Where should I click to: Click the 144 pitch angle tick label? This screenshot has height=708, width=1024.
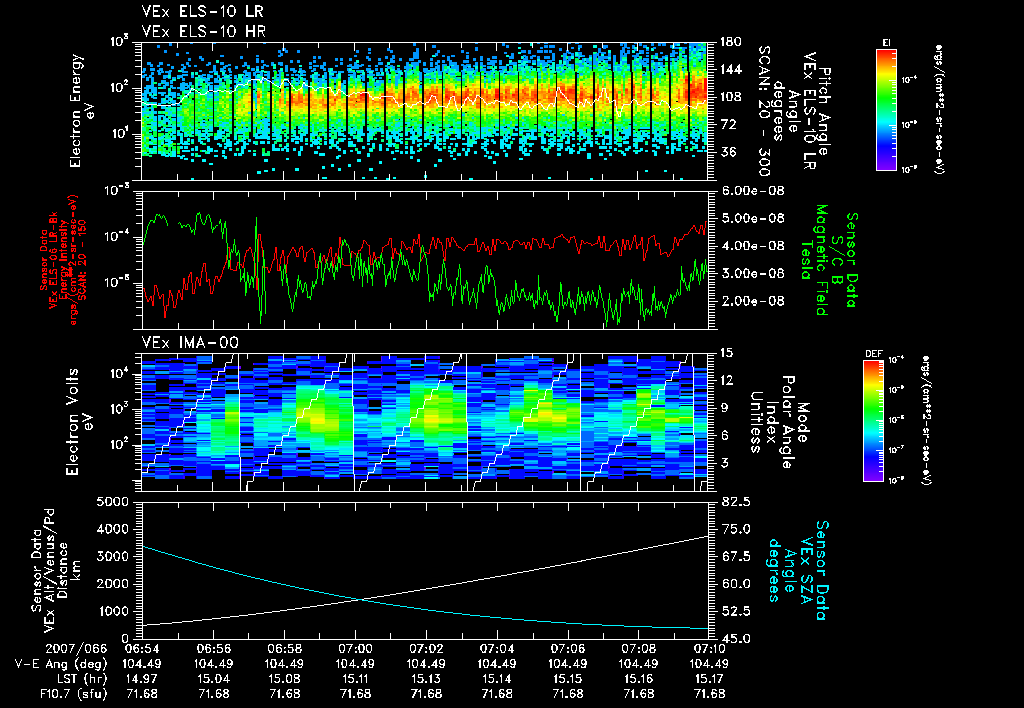tap(729, 69)
